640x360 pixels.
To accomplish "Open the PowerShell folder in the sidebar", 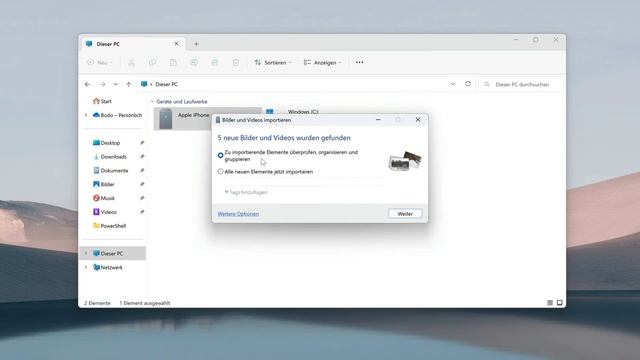I will [x=109, y=226].
